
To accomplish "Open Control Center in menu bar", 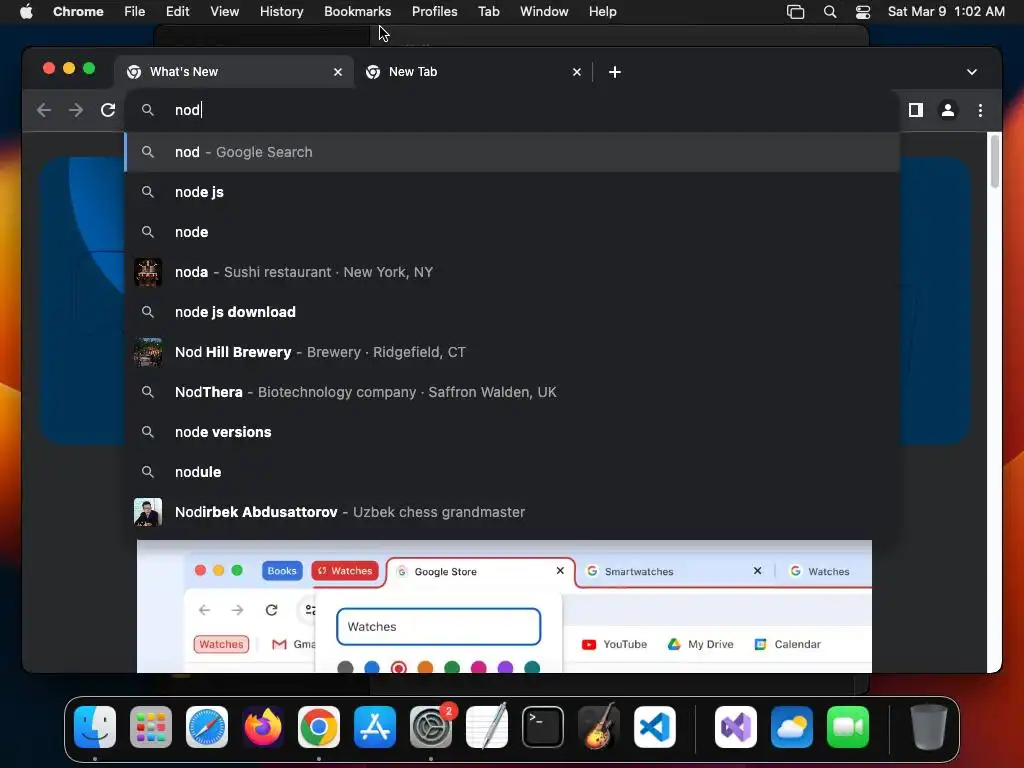I will click(863, 12).
